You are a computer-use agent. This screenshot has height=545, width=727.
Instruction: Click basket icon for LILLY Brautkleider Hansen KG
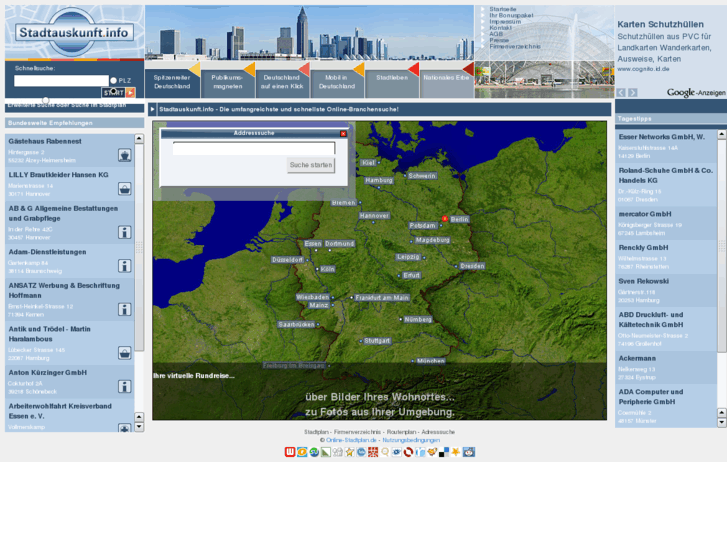coord(124,189)
